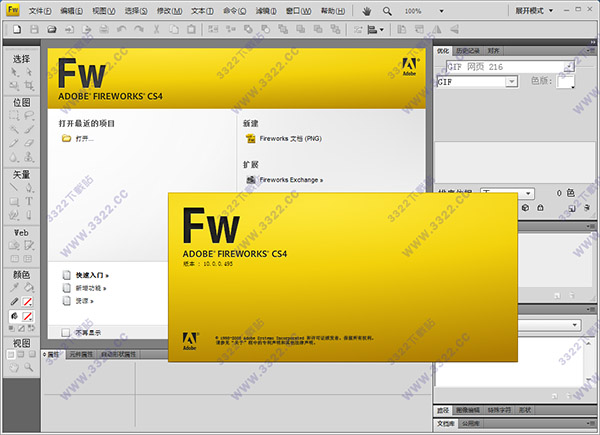Image resolution: width=600 pixels, height=435 pixels.
Task: Select the Hotspot tool
Action: coord(14,245)
